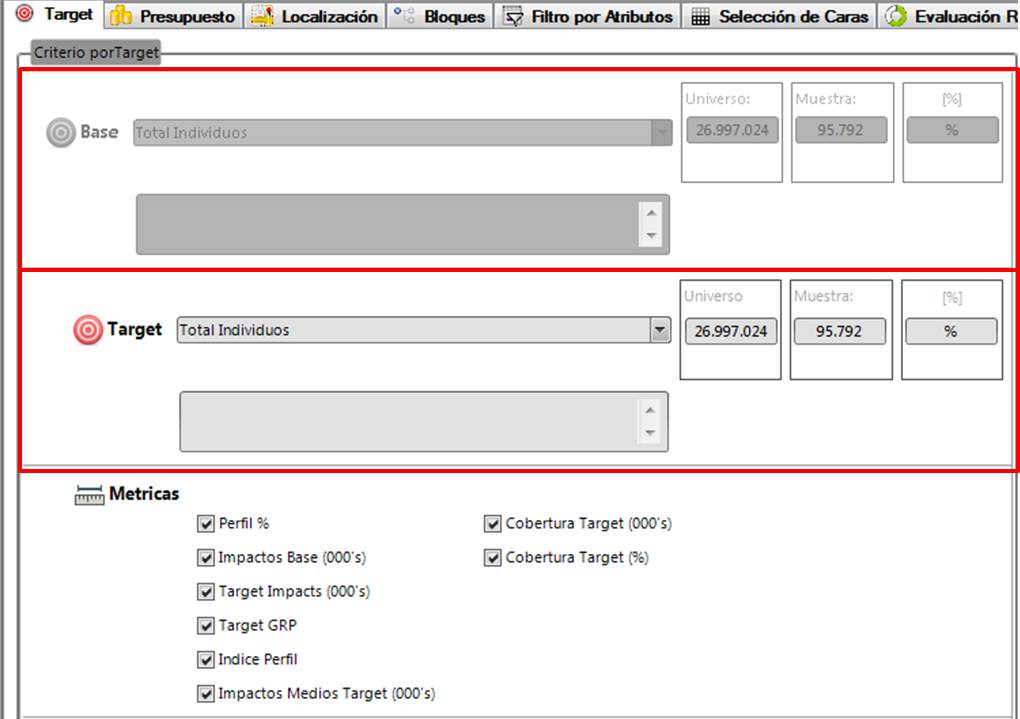Disable Cobertura Target (%) metric
Viewport: 1020px width, 719px height.
coord(493,558)
